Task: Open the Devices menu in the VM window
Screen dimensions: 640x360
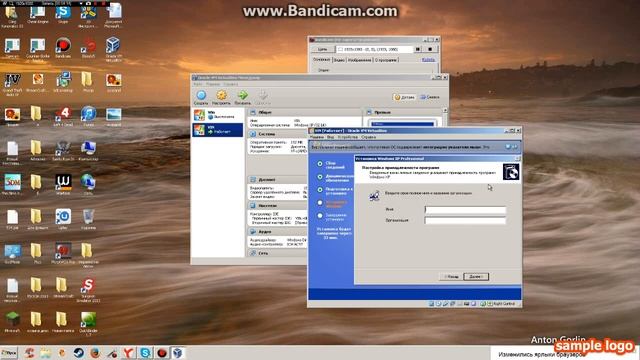Action: 347,137
